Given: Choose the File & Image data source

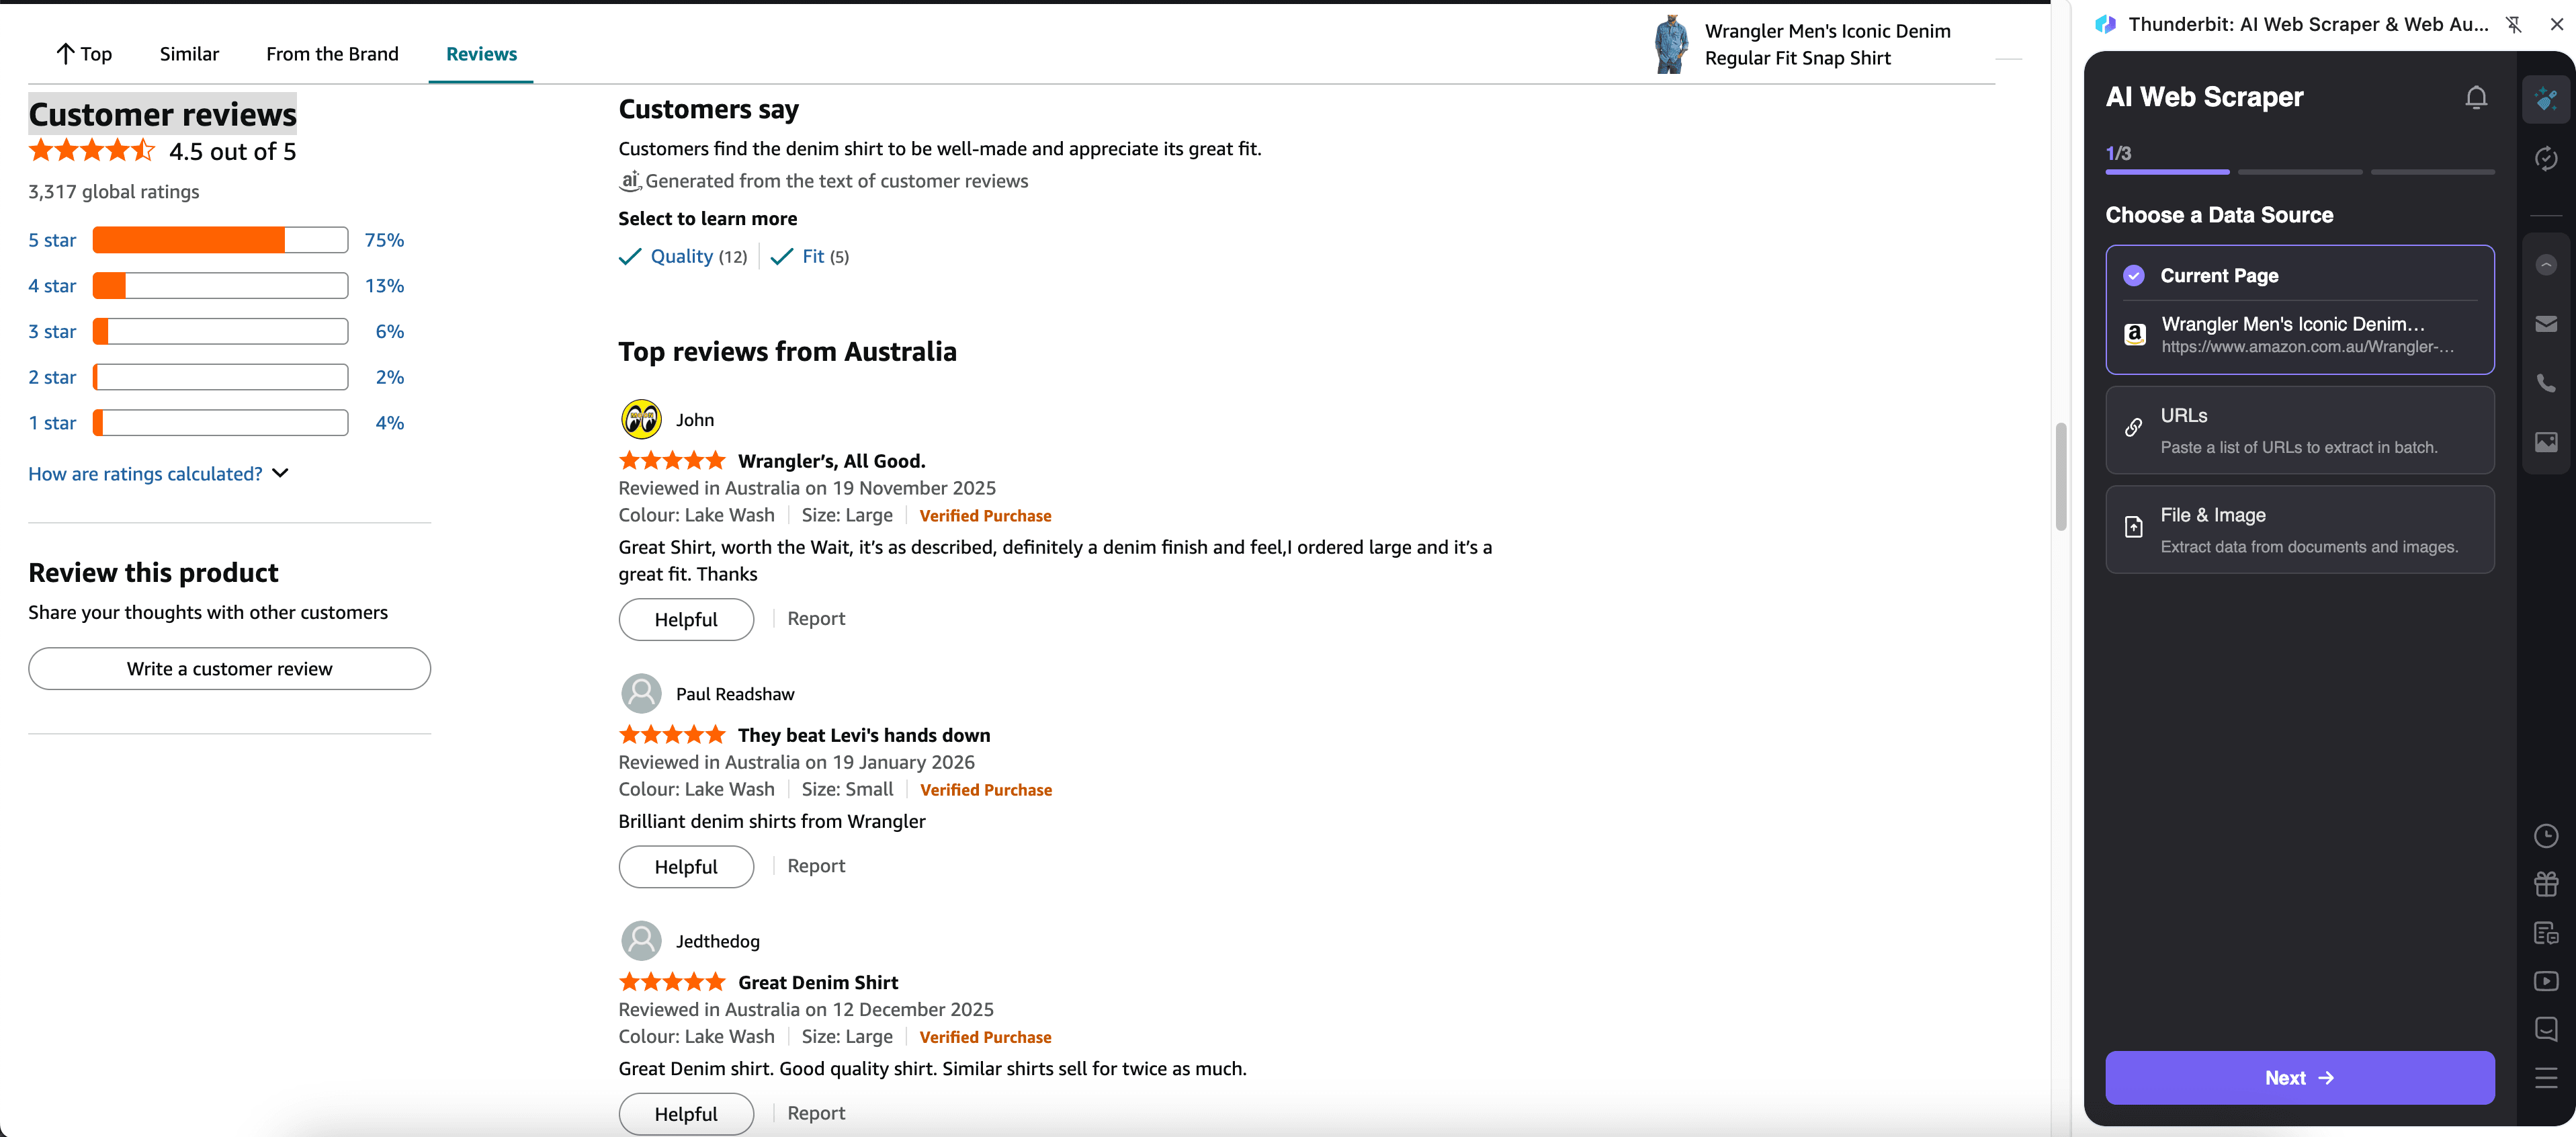Looking at the screenshot, I should click(x=2299, y=529).
